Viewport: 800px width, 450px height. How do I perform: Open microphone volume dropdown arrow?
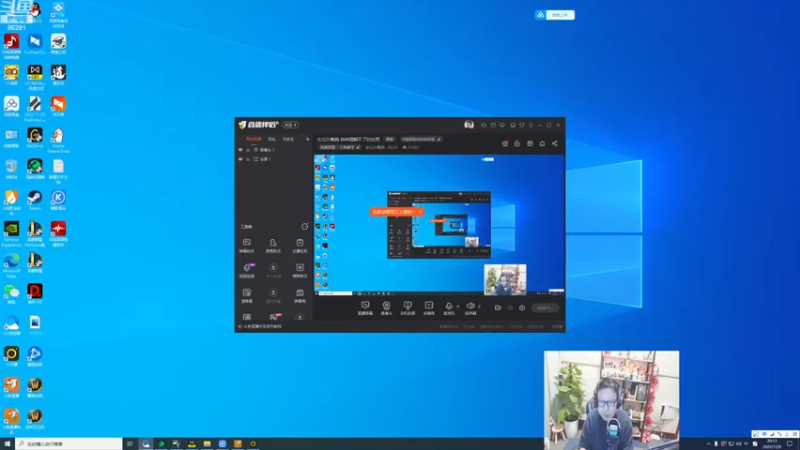(x=457, y=307)
